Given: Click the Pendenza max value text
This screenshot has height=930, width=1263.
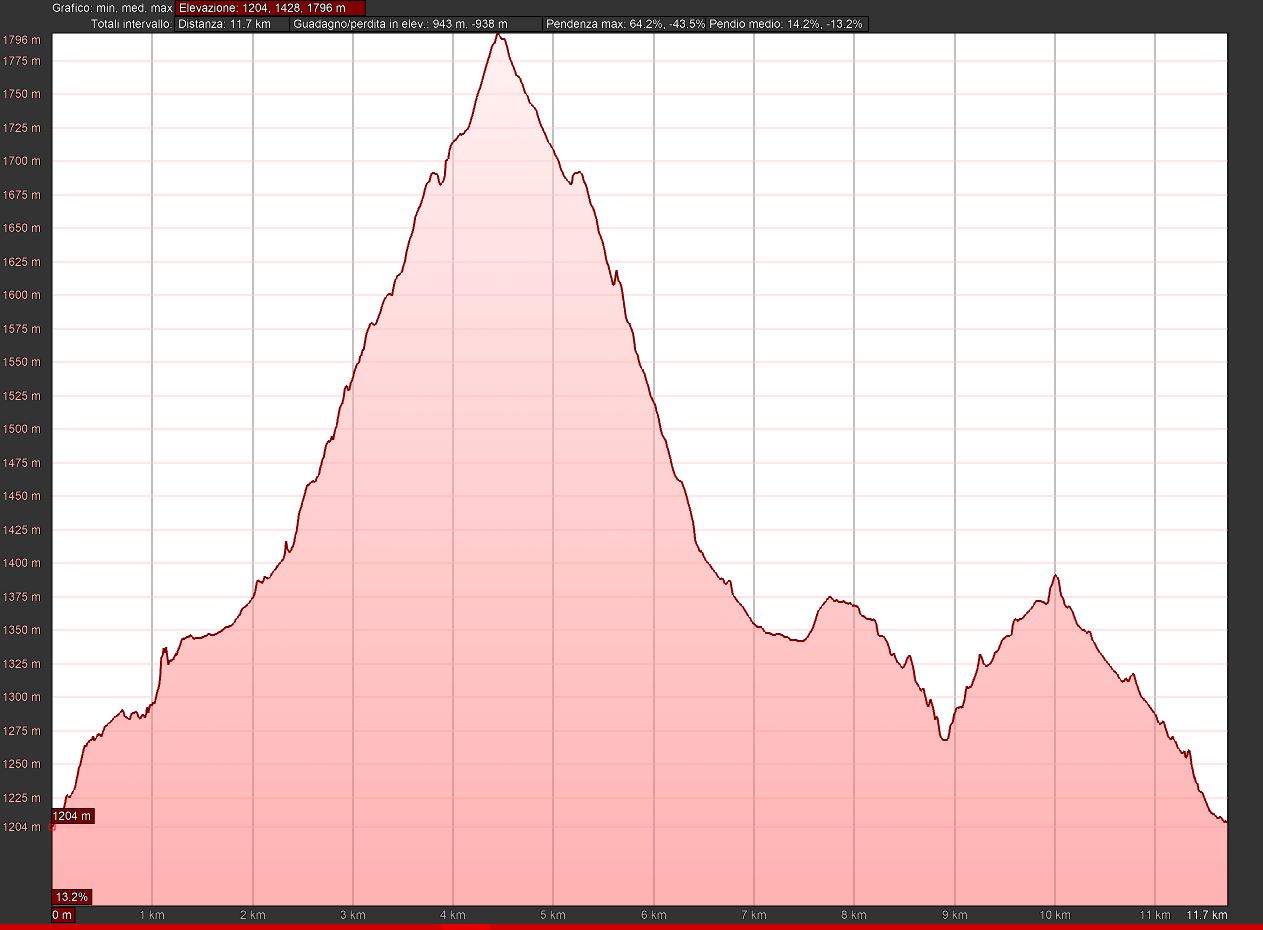Looking at the screenshot, I should [625, 24].
